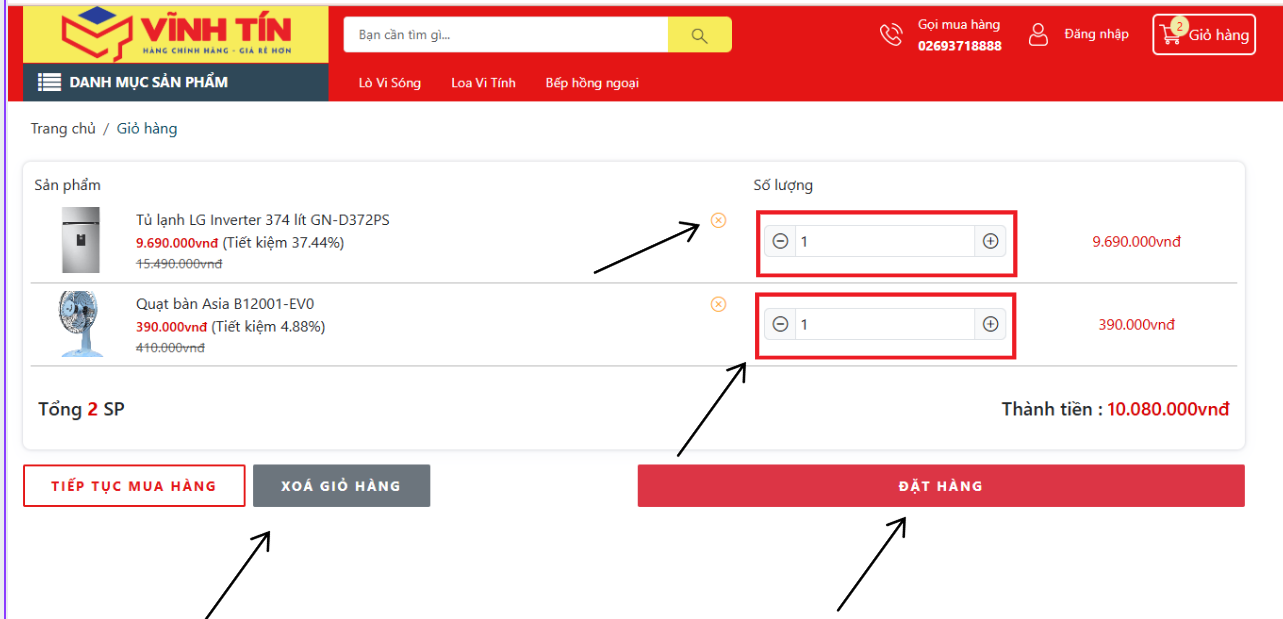Click the Giỏ hàng breadcrumb
Screen dimensions: 1283x619
click(x=147, y=128)
